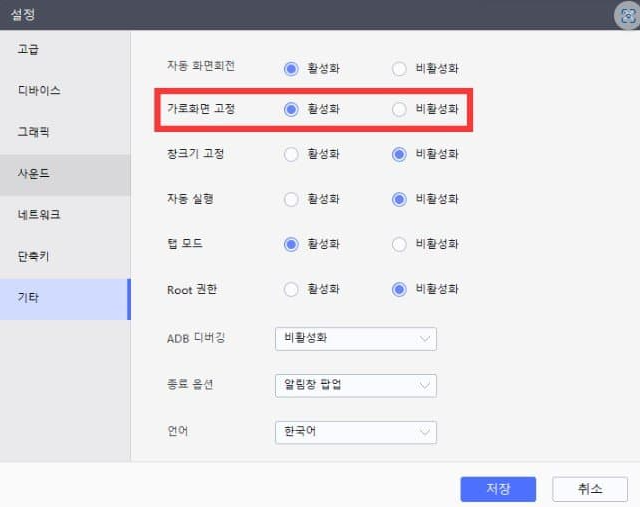Open the 종료 옵션 dropdown
The height and width of the screenshot is (507, 640).
point(356,386)
